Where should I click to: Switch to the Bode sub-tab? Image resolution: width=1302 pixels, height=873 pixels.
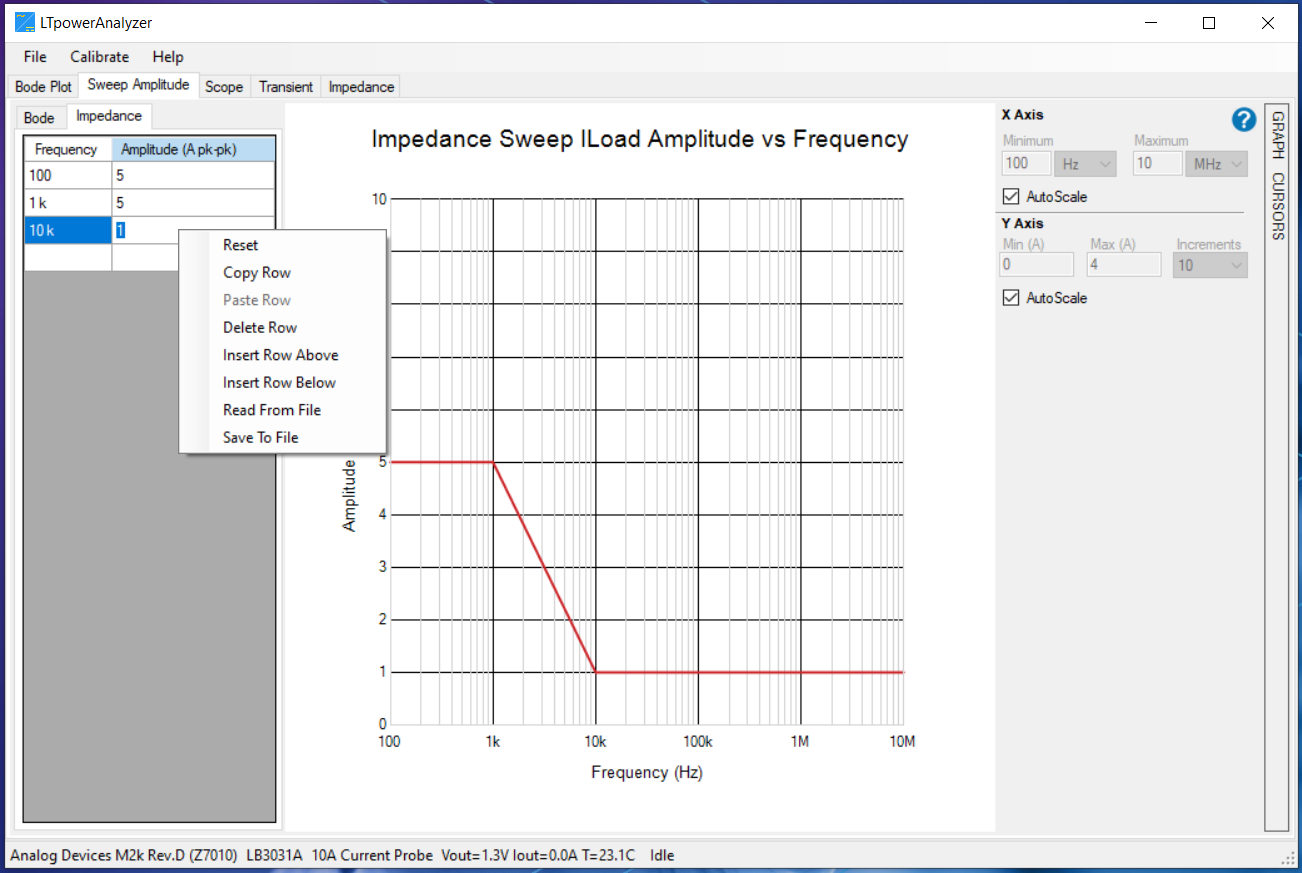(39, 118)
